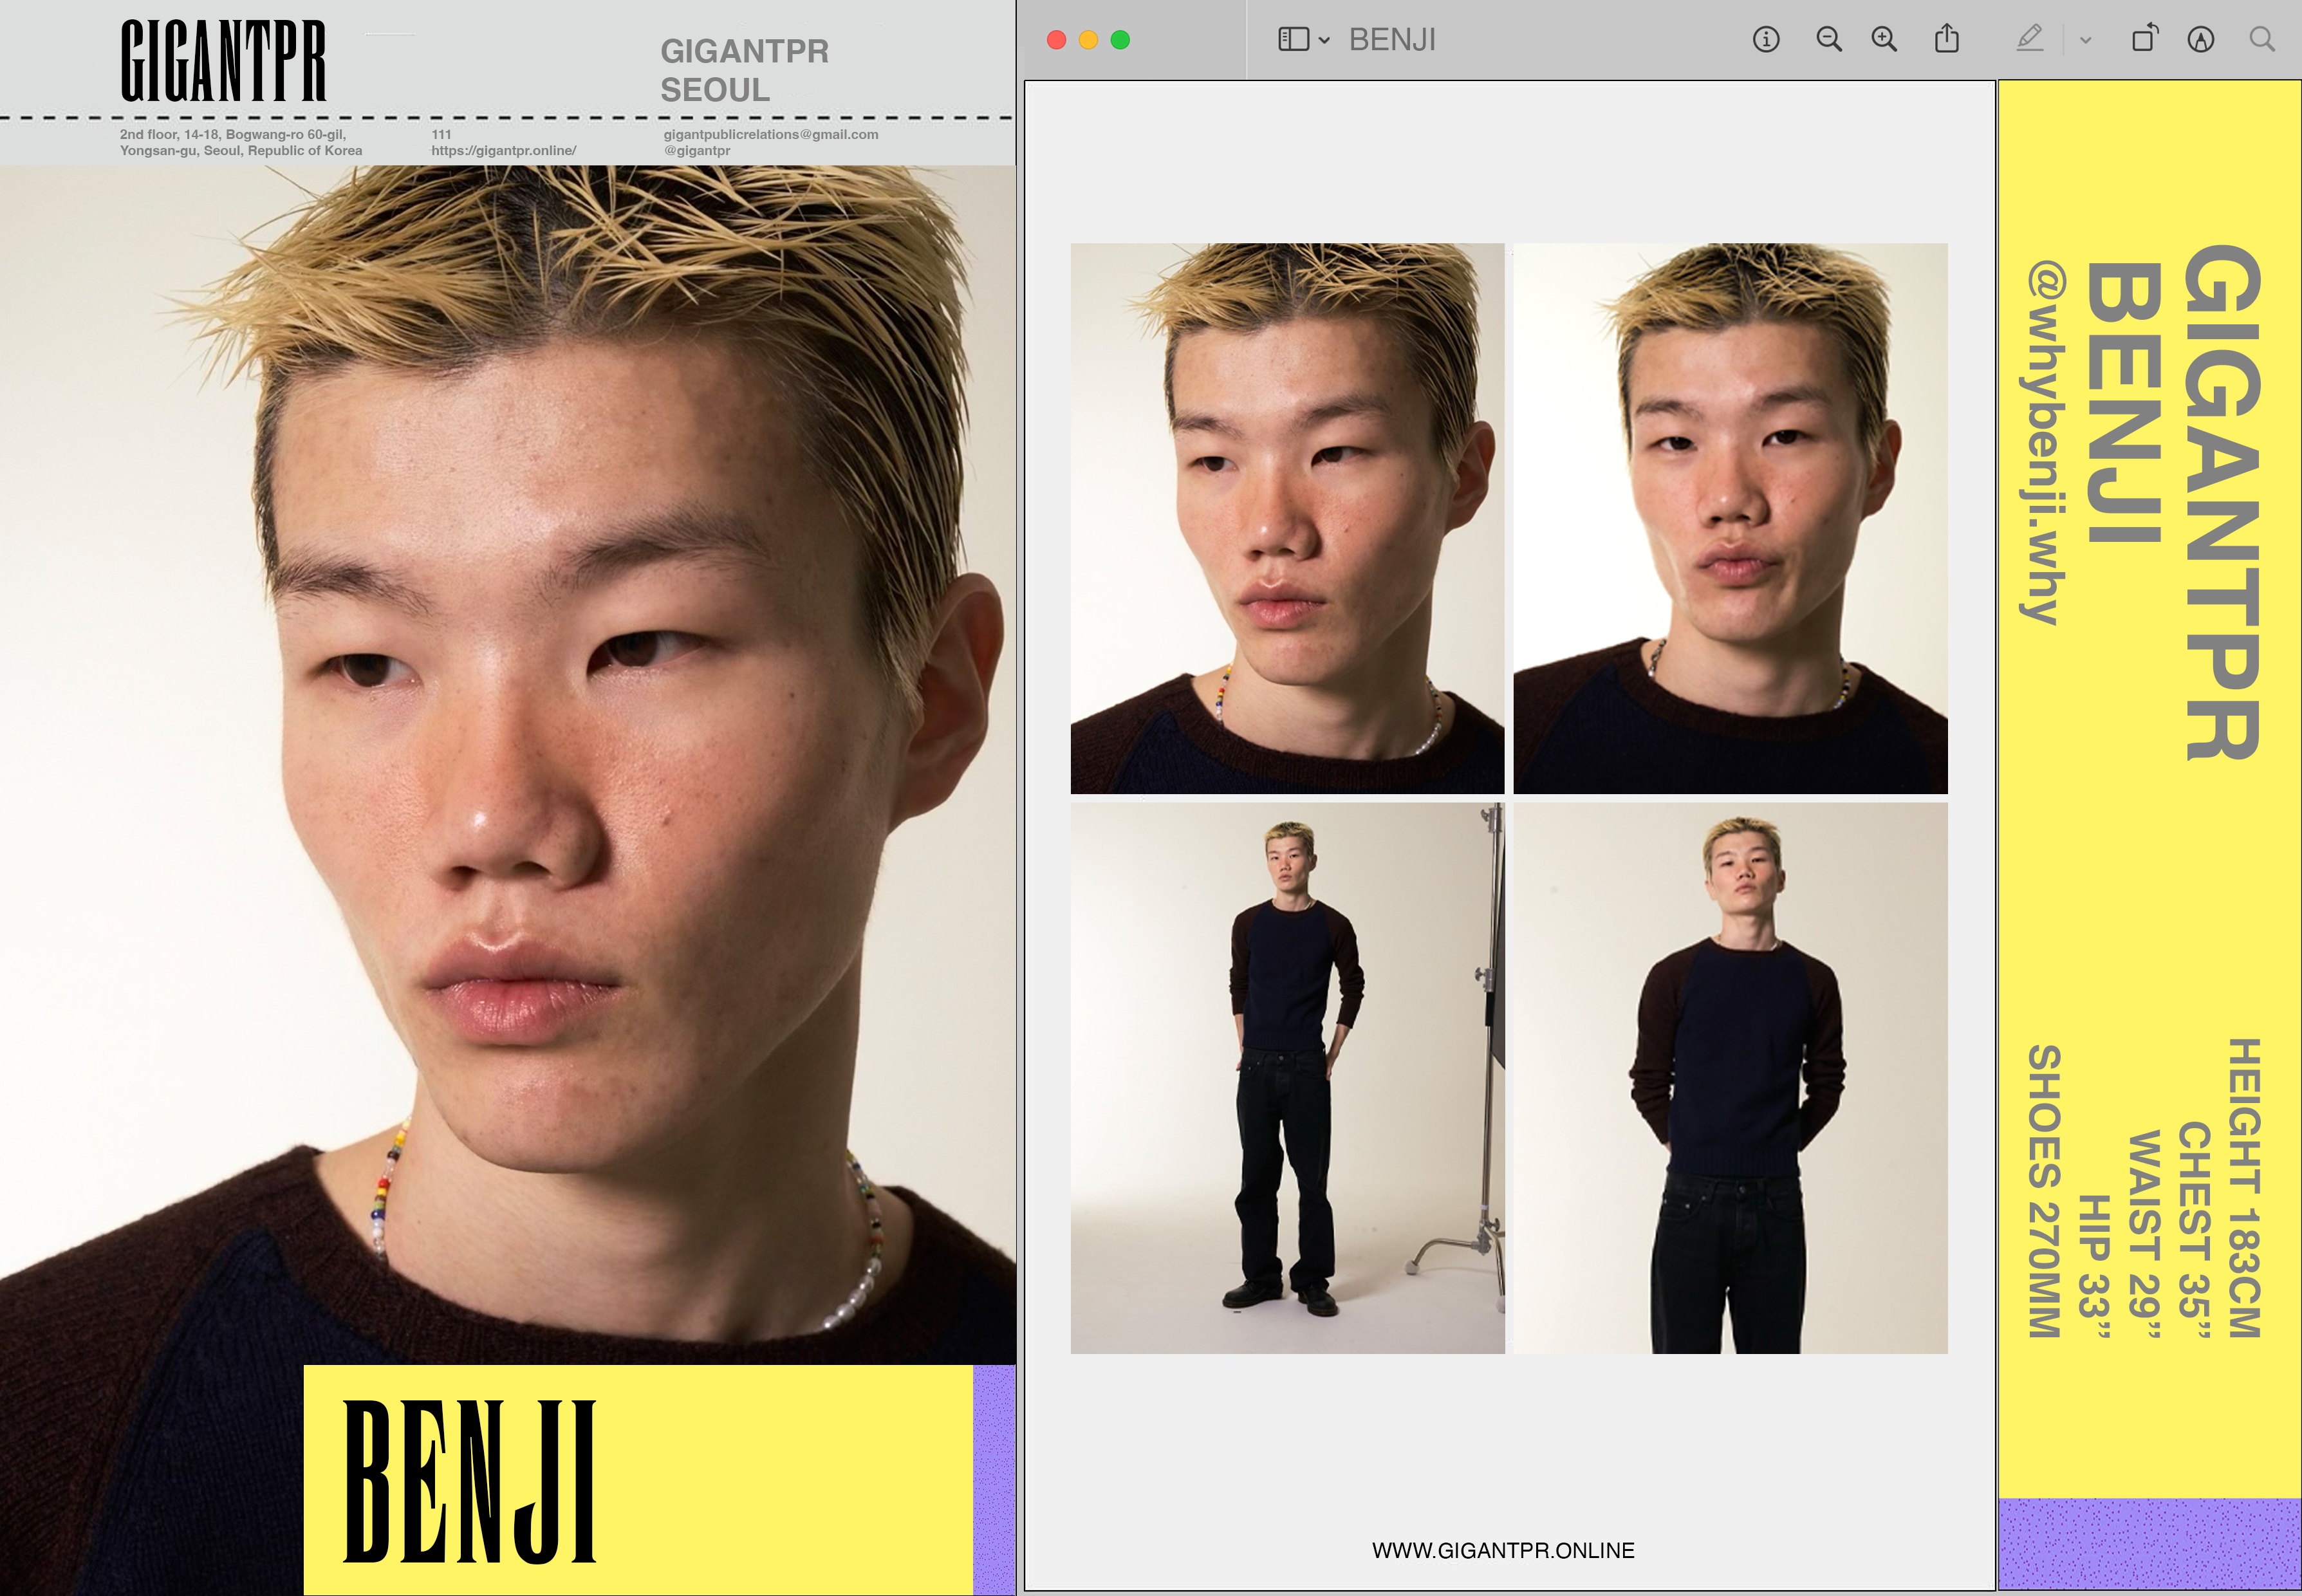Select the full-body standing photo
This screenshot has width=2302, height=1596.
pyautogui.click(x=1287, y=1078)
